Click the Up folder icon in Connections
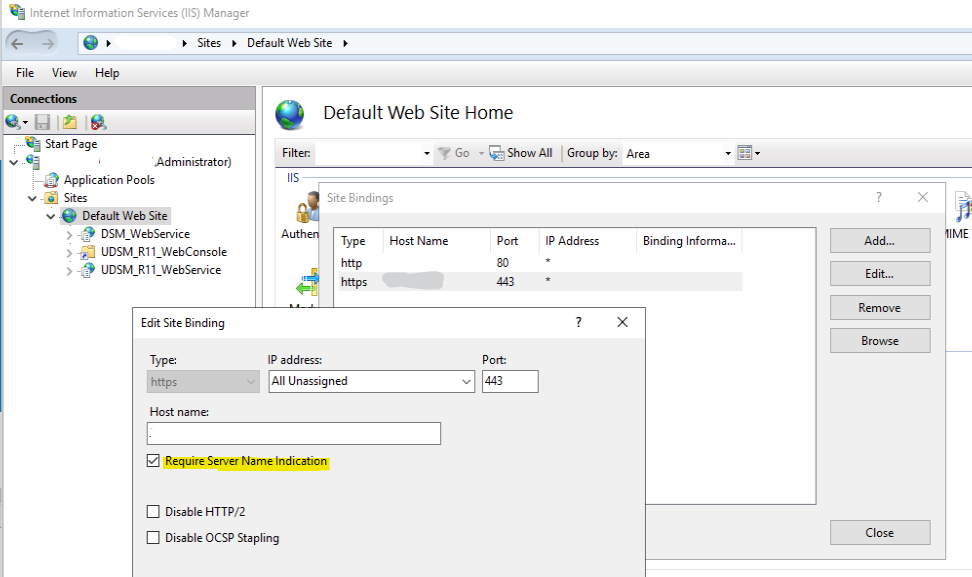 (x=69, y=122)
